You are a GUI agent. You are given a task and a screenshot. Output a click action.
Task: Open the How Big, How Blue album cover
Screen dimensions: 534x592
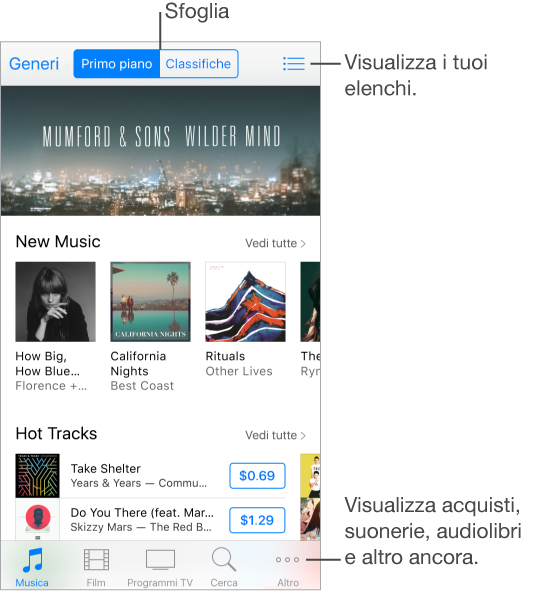[56, 302]
